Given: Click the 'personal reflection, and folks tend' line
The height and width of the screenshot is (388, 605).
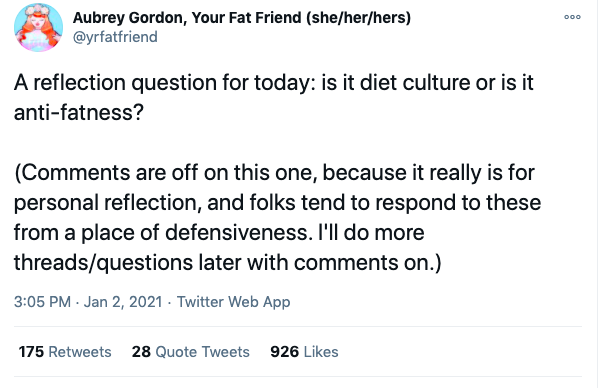Looking at the screenshot, I should (277, 203).
